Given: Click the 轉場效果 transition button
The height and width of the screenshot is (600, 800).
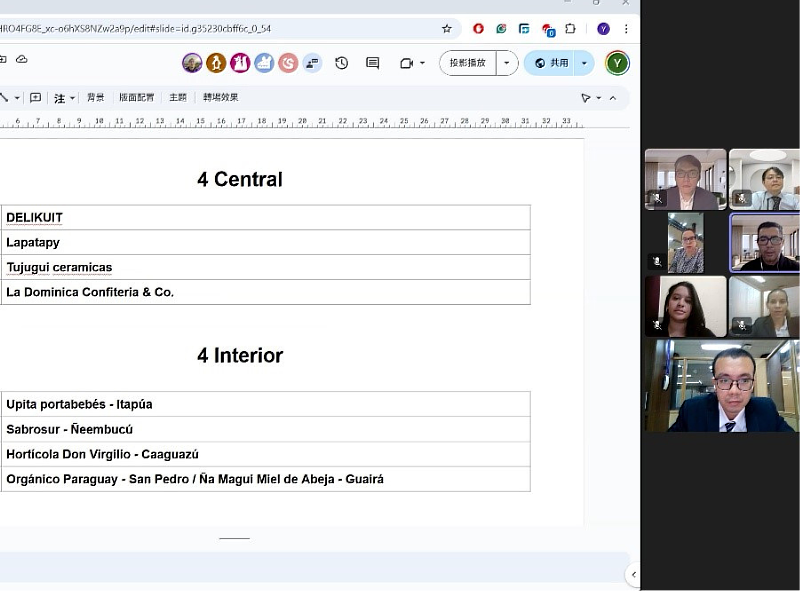Looking at the screenshot, I should [x=220, y=97].
